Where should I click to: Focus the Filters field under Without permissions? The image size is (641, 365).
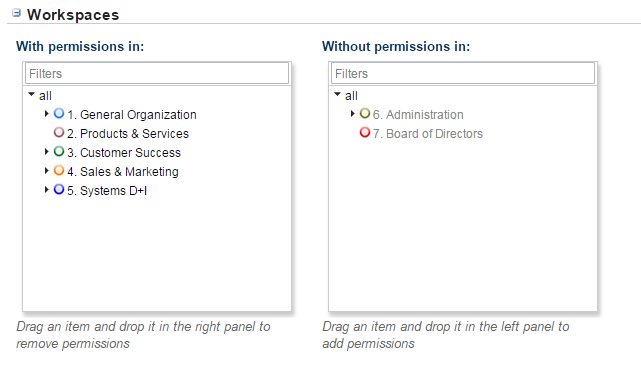pos(463,74)
